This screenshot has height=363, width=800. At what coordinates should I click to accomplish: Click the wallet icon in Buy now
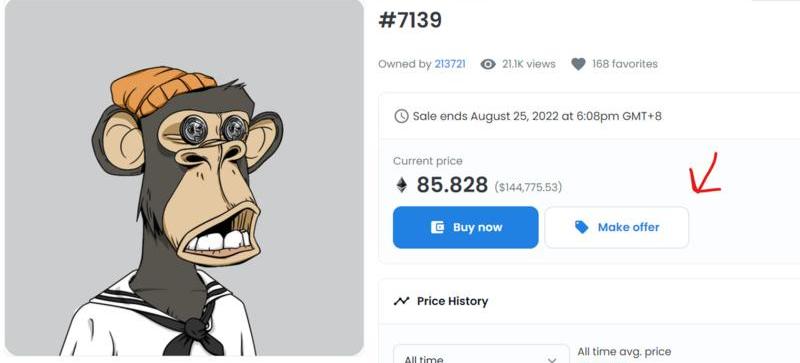[437, 227]
